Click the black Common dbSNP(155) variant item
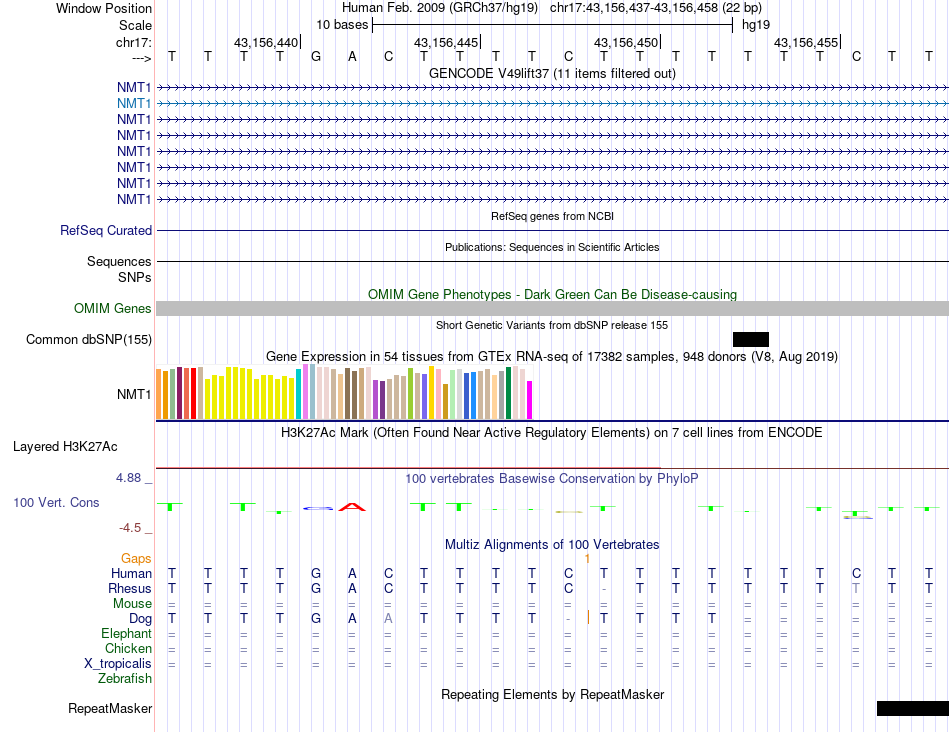The width and height of the screenshot is (950, 732). (x=751, y=339)
